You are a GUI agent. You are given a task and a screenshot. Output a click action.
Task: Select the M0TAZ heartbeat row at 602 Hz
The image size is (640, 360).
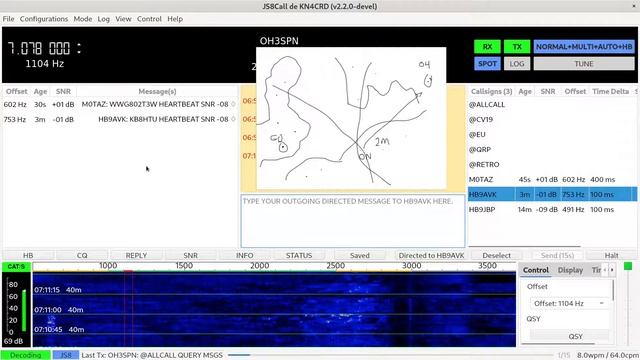(120, 104)
